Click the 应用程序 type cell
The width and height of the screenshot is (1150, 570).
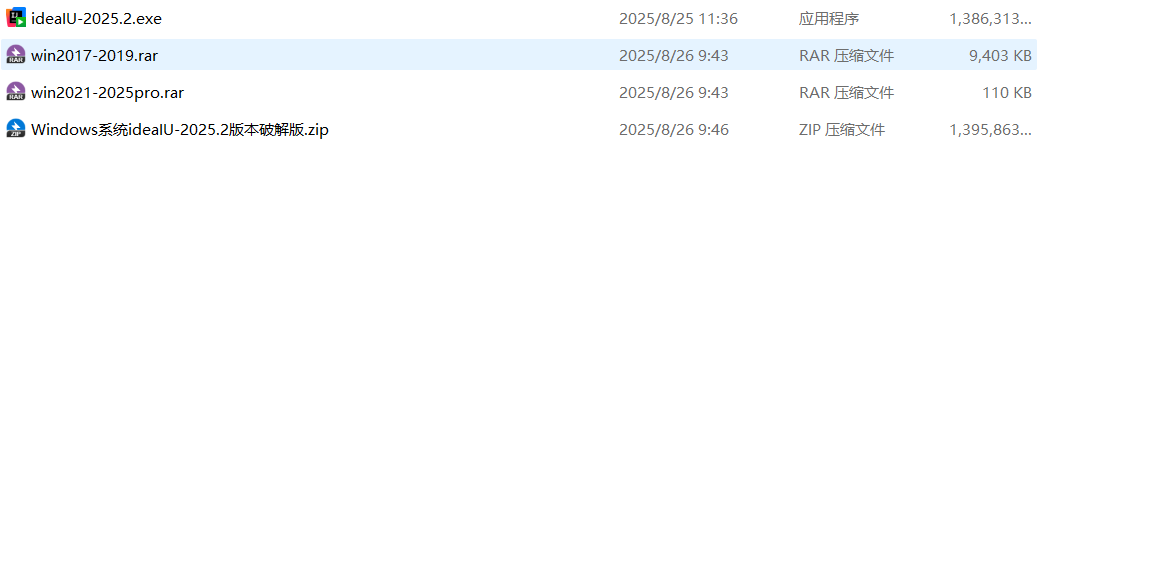pos(828,18)
